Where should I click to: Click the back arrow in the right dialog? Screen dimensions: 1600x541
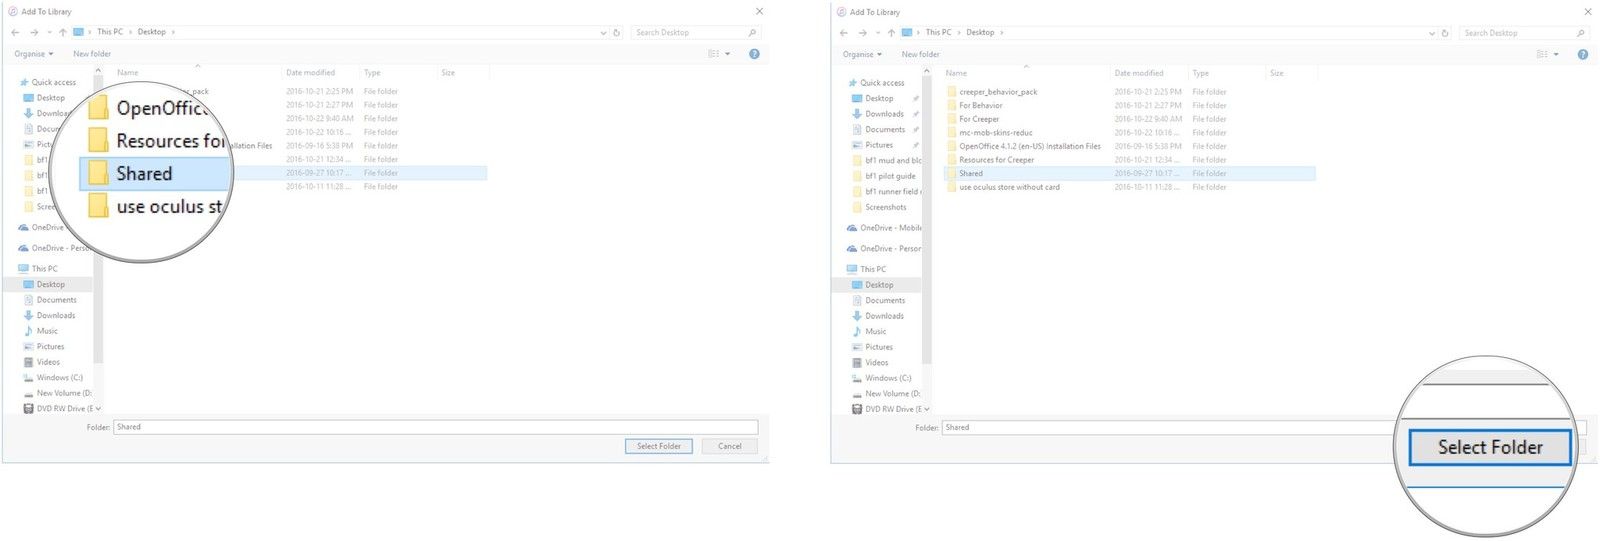coord(844,33)
